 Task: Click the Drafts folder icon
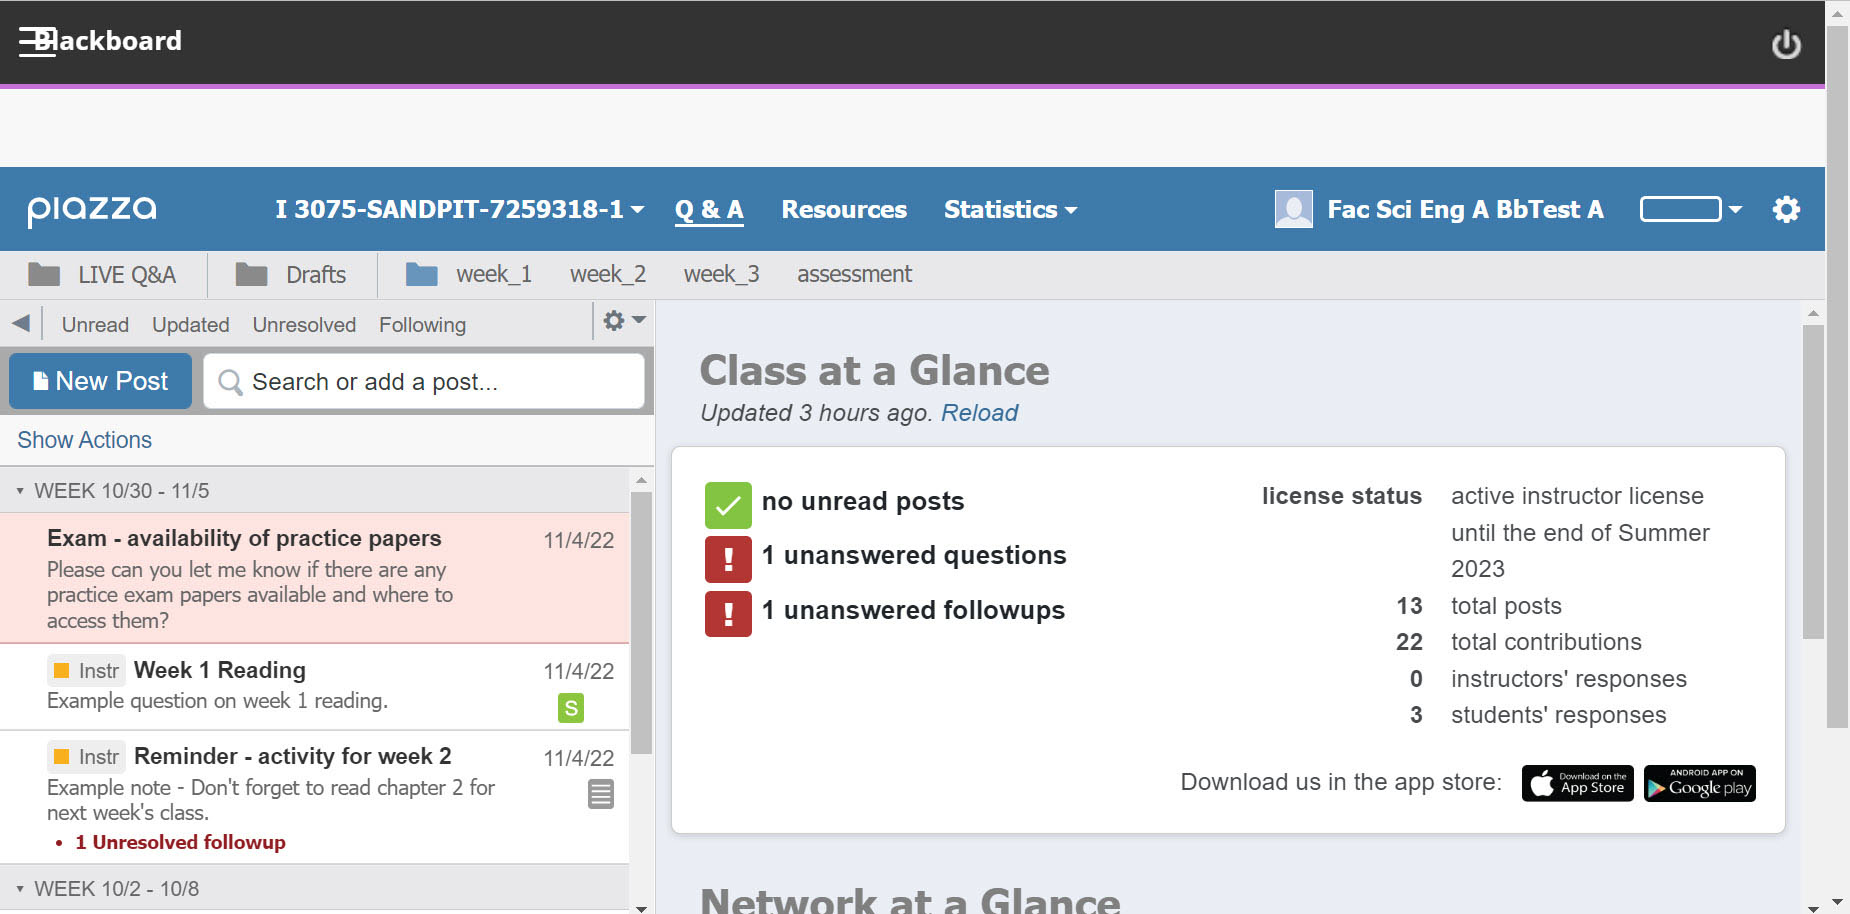coord(250,273)
